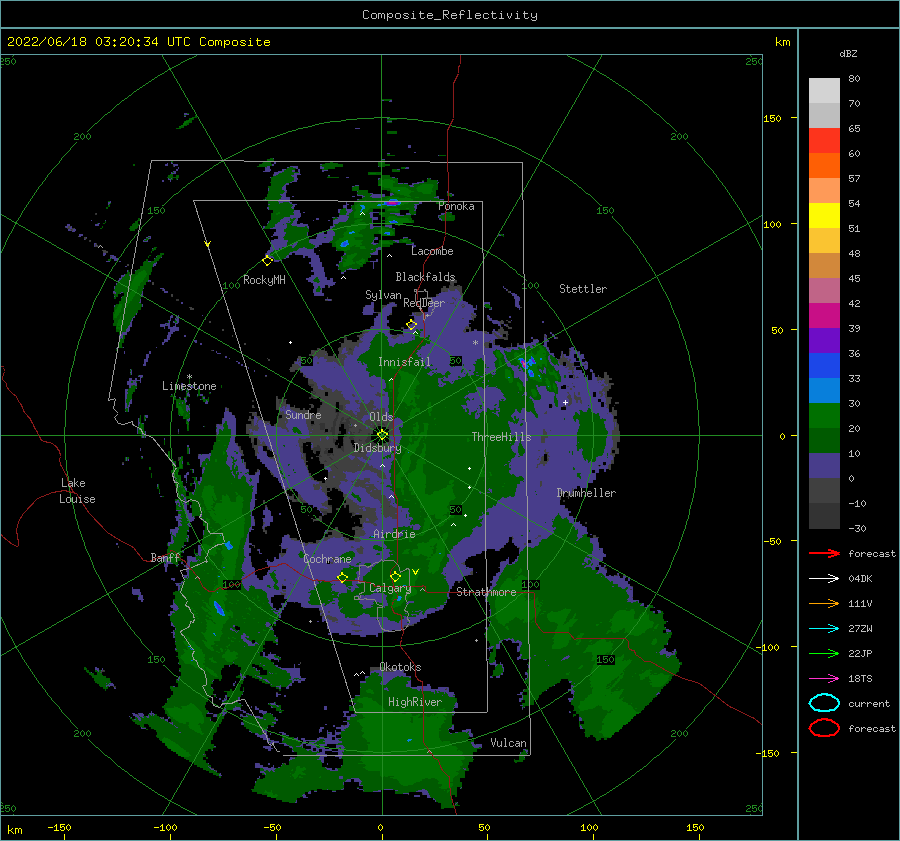
Task: Click yellow Y marker north of RockyMH
Action: (207, 244)
